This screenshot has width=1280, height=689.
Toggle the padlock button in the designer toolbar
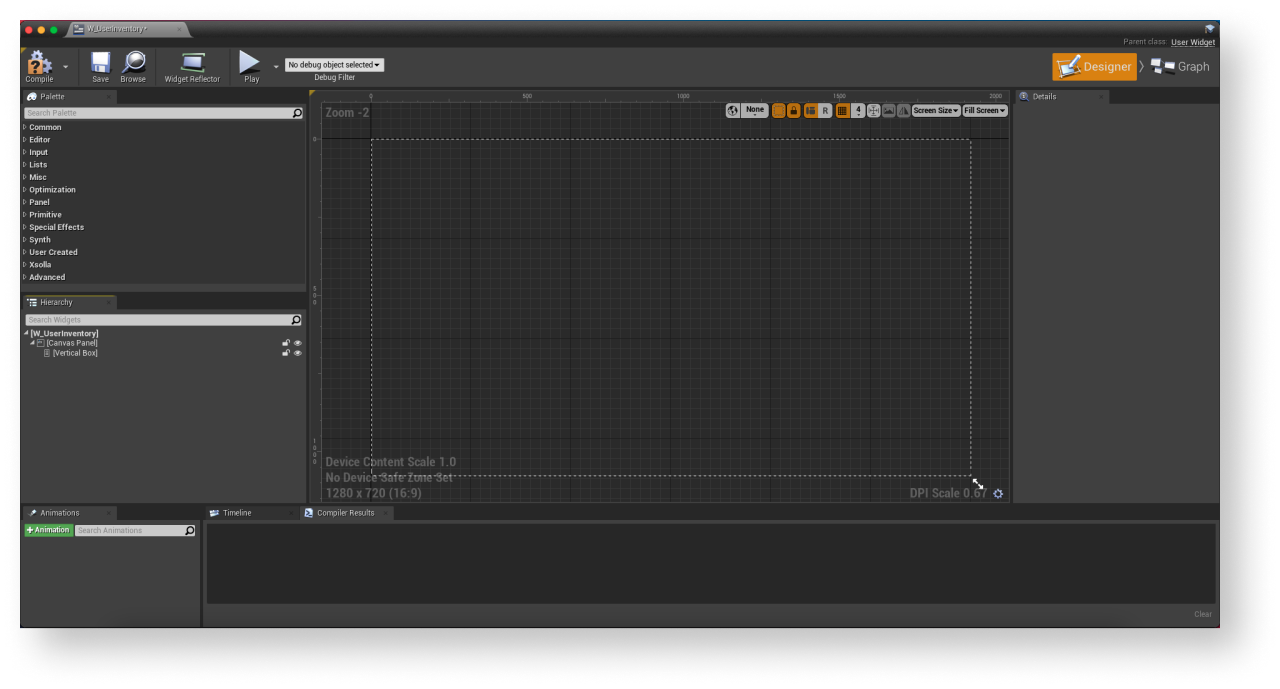coord(794,111)
